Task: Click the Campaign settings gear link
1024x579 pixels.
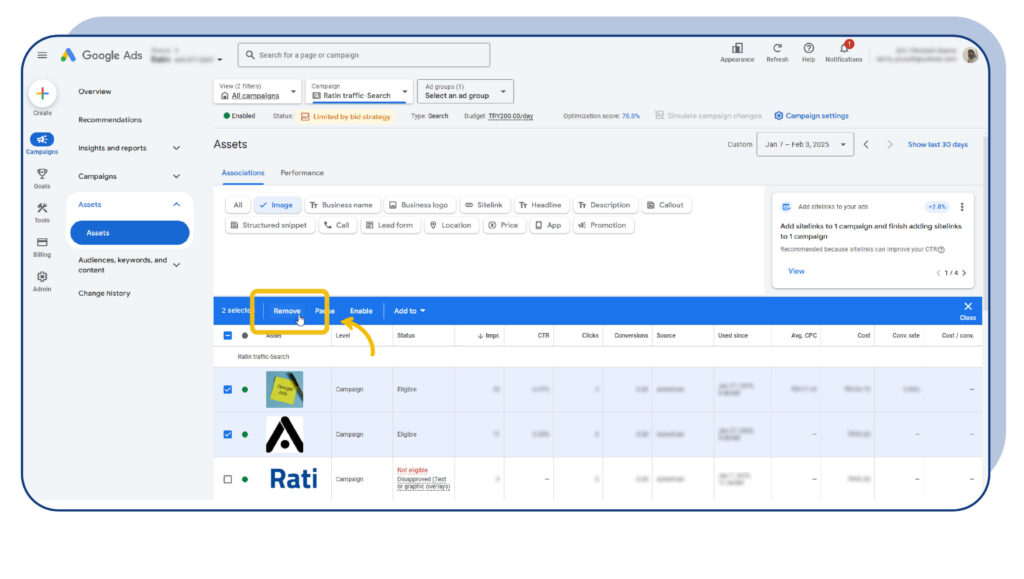Action: pos(811,116)
